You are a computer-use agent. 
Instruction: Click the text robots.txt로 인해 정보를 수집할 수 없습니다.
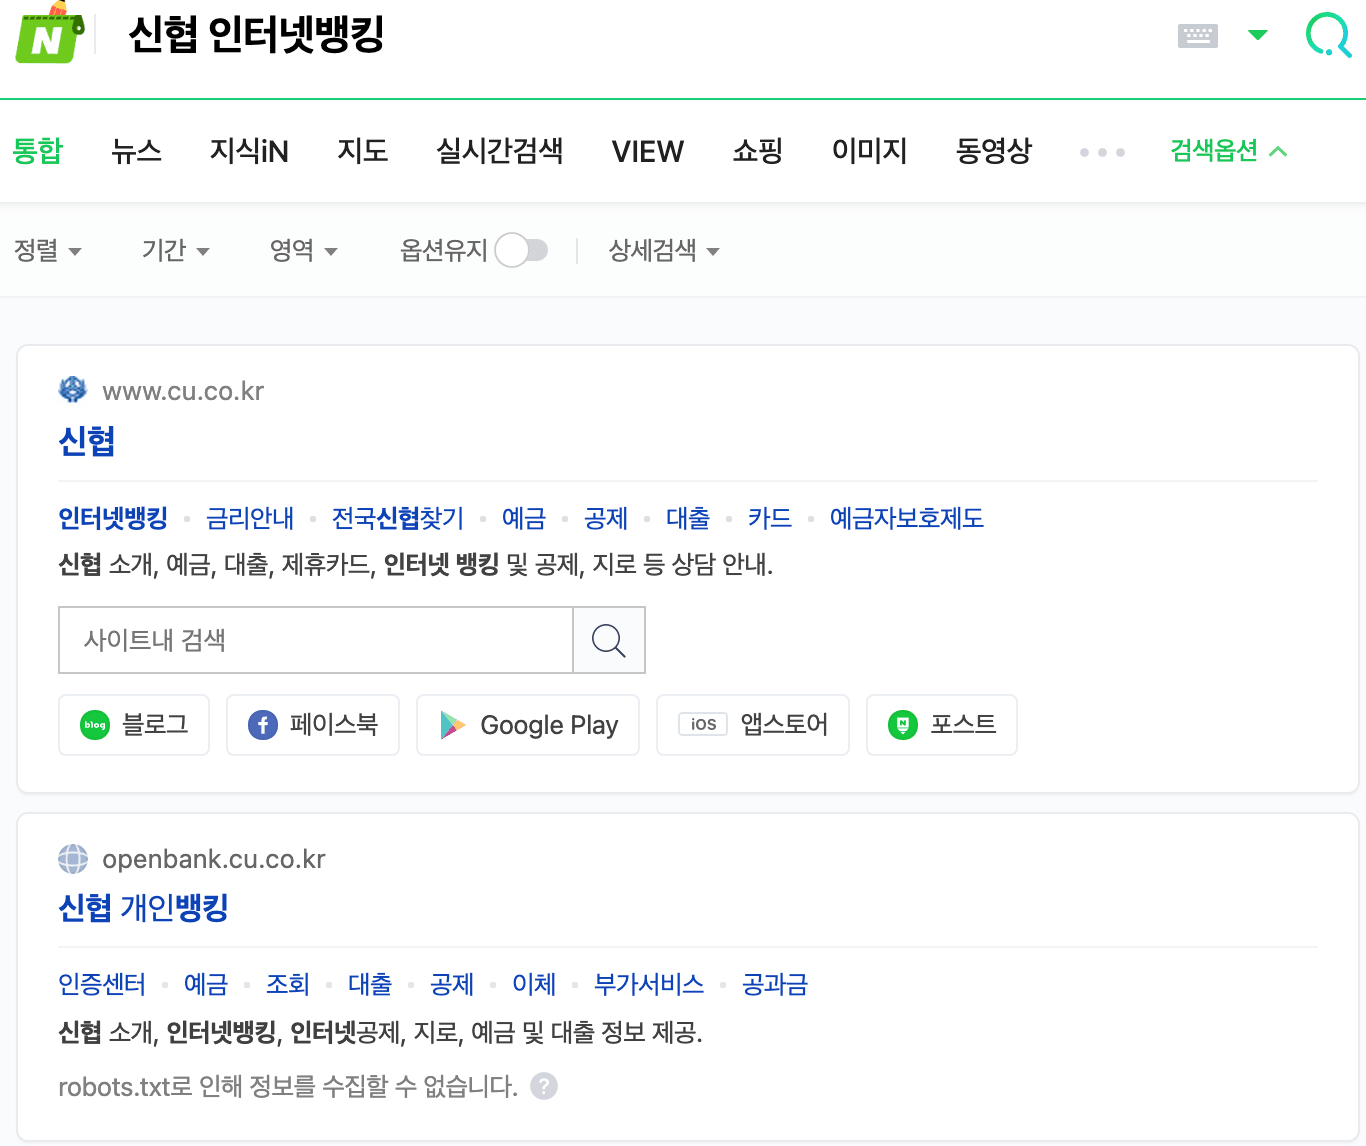pyautogui.click(x=288, y=1086)
